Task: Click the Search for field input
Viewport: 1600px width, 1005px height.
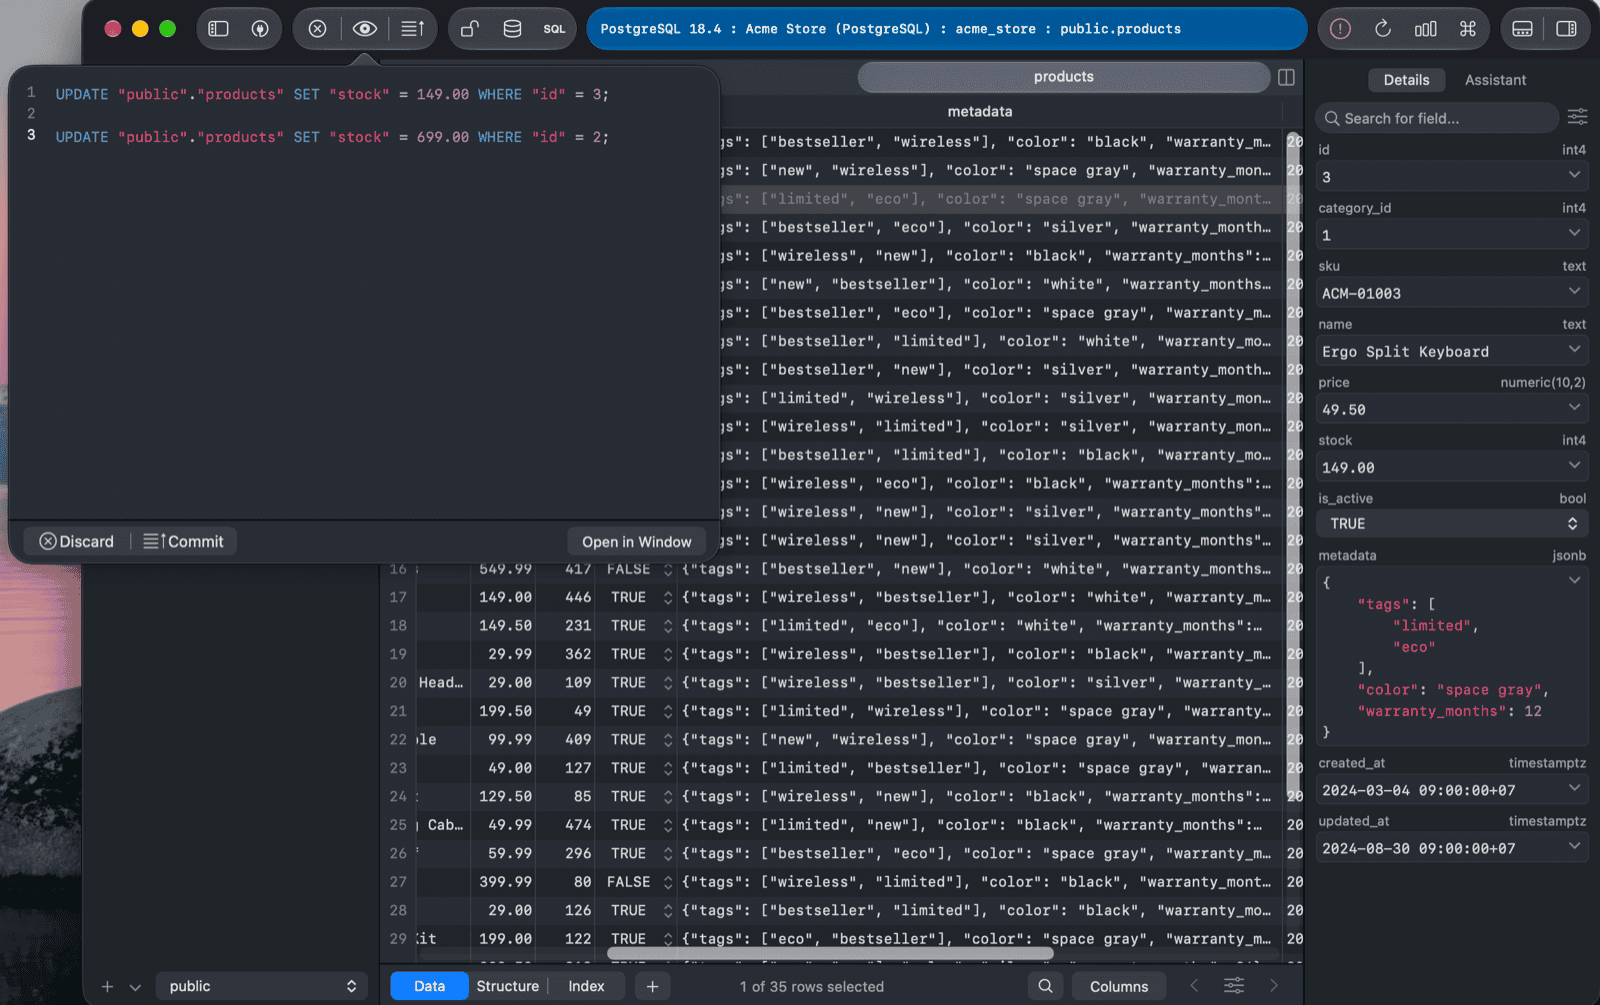Action: click(1437, 118)
